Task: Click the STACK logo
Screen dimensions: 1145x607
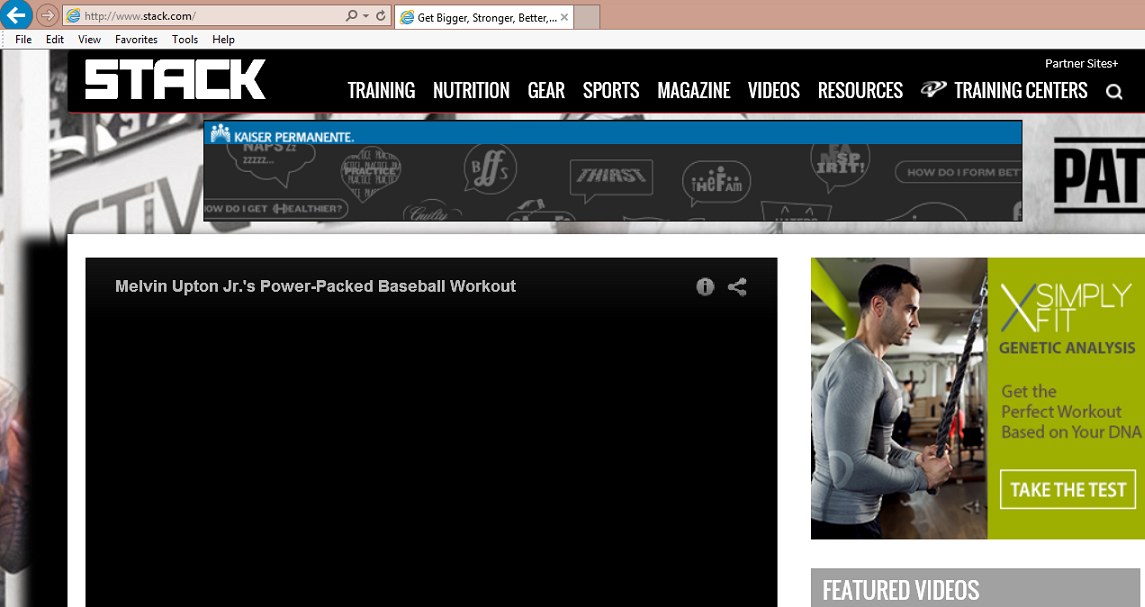Action: (x=175, y=80)
